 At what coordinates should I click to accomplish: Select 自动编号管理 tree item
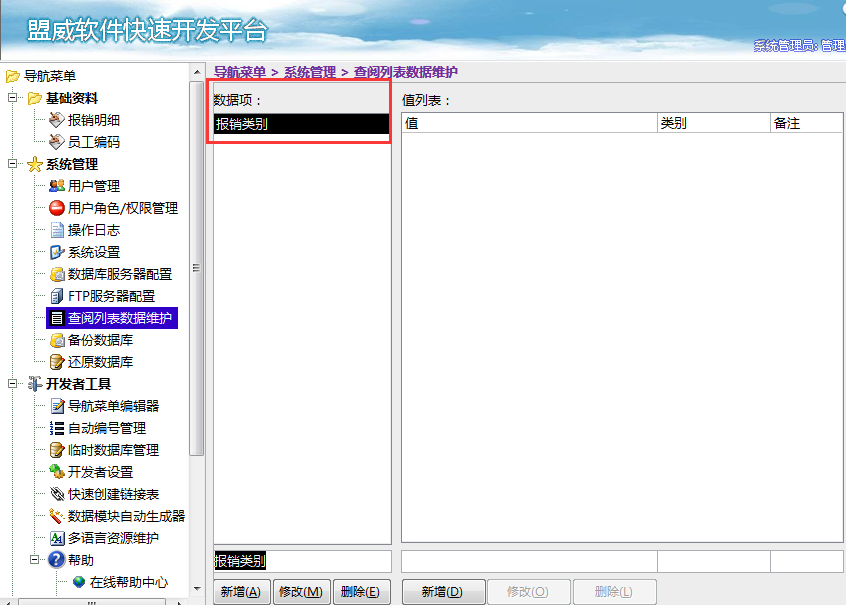point(107,428)
